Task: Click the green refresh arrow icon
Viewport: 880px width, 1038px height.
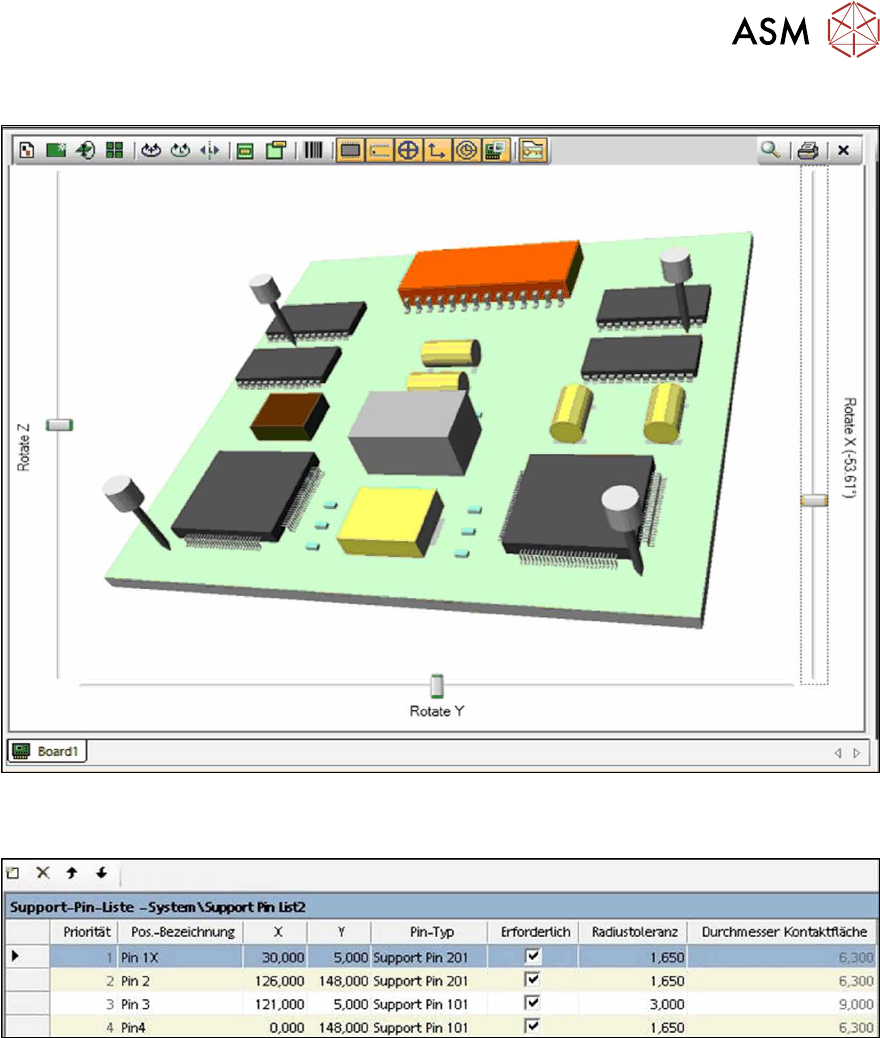Action: point(85,150)
